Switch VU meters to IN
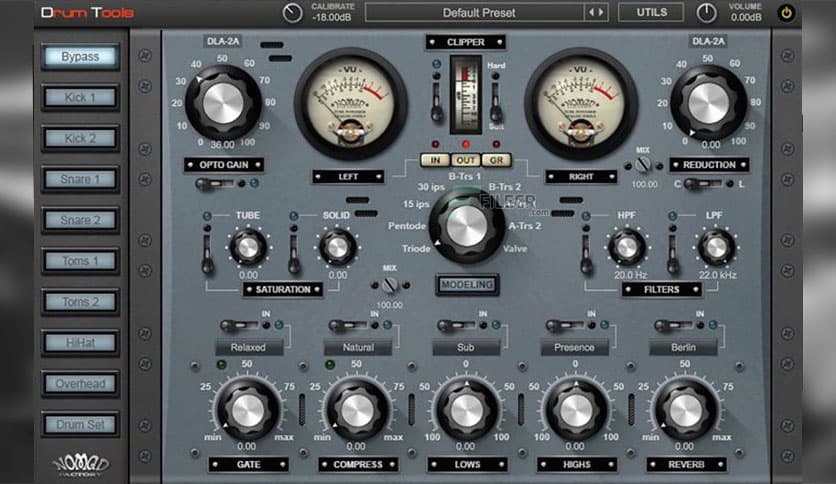 [435, 160]
